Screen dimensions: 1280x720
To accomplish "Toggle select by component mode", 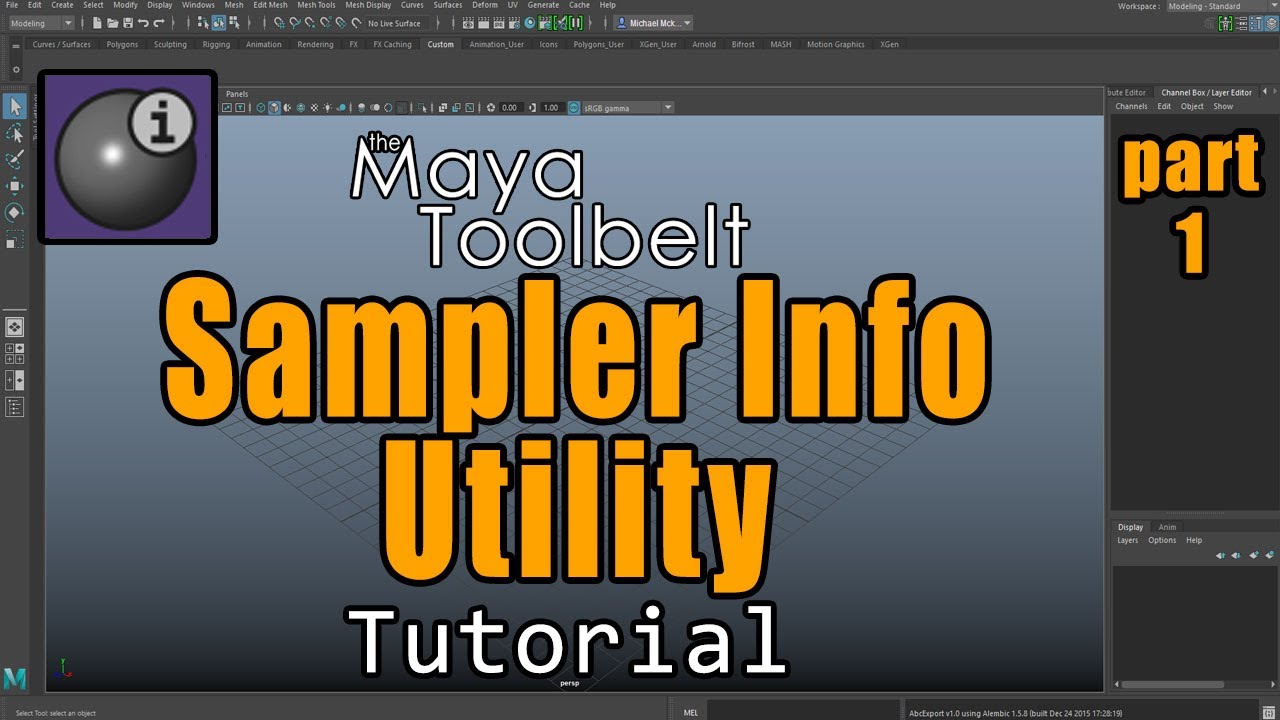I will coord(234,23).
